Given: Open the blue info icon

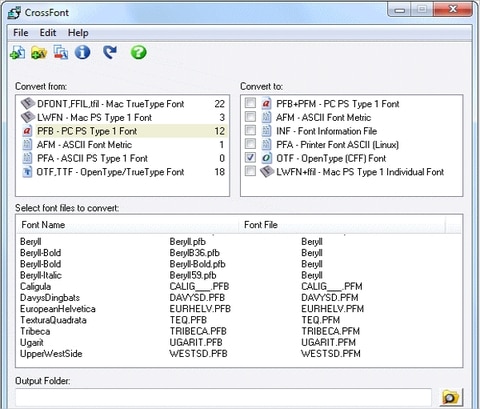Looking at the screenshot, I should (82, 52).
